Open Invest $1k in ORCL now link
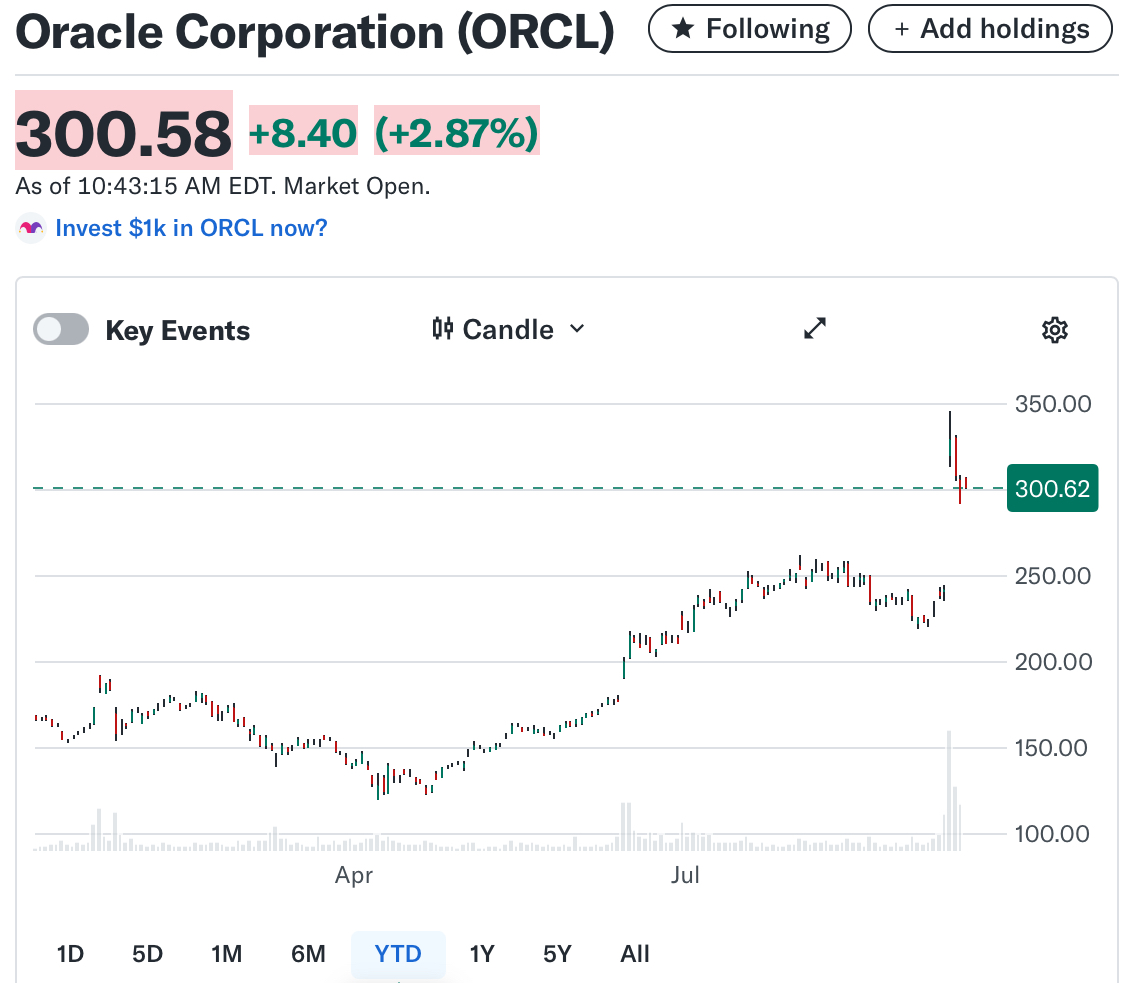This screenshot has height=983, width=1133. pos(191,228)
